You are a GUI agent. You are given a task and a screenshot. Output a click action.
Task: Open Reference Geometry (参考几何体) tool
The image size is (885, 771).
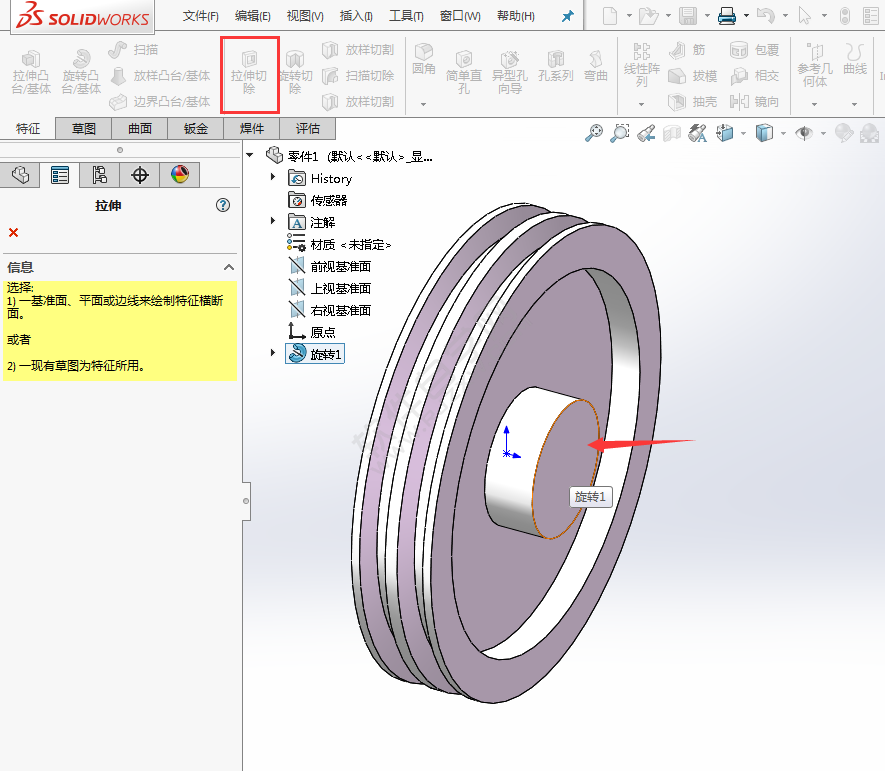click(x=815, y=65)
